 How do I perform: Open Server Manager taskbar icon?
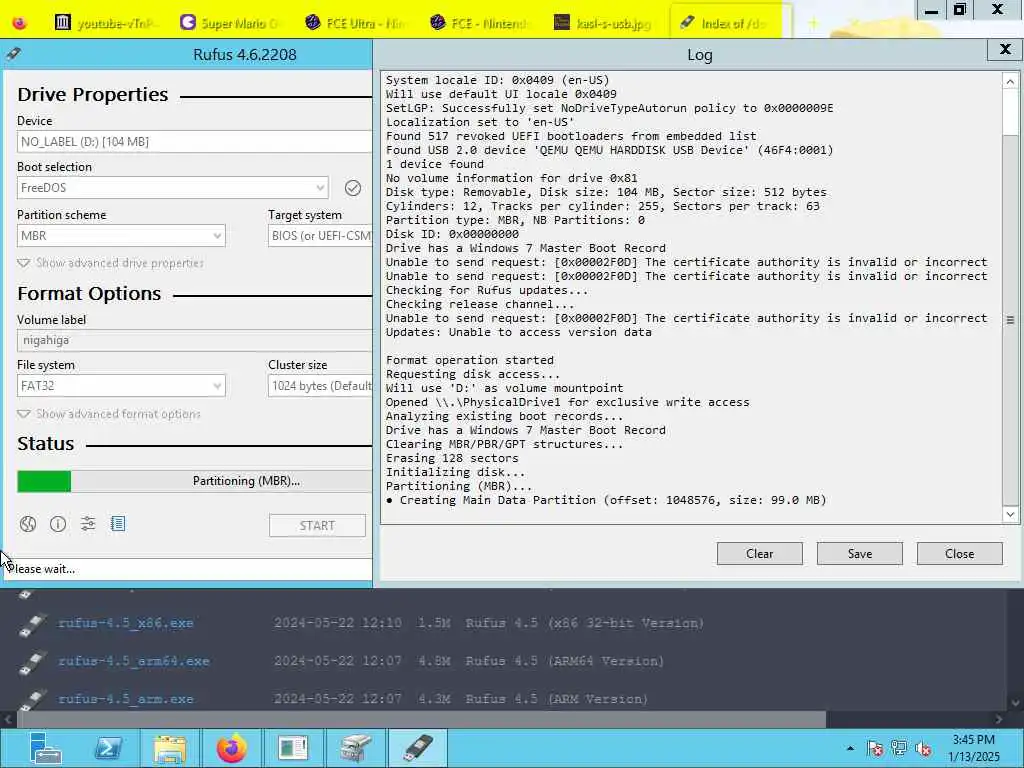click(x=46, y=748)
